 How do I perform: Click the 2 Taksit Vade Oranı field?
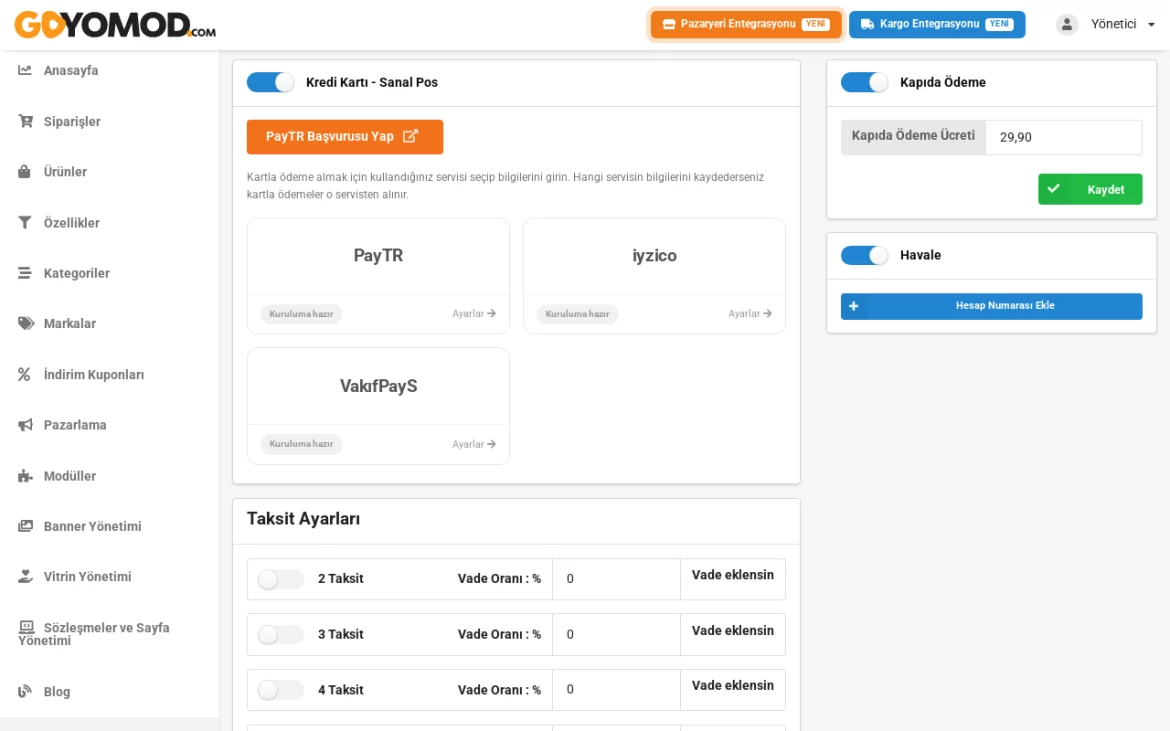tap(616, 579)
